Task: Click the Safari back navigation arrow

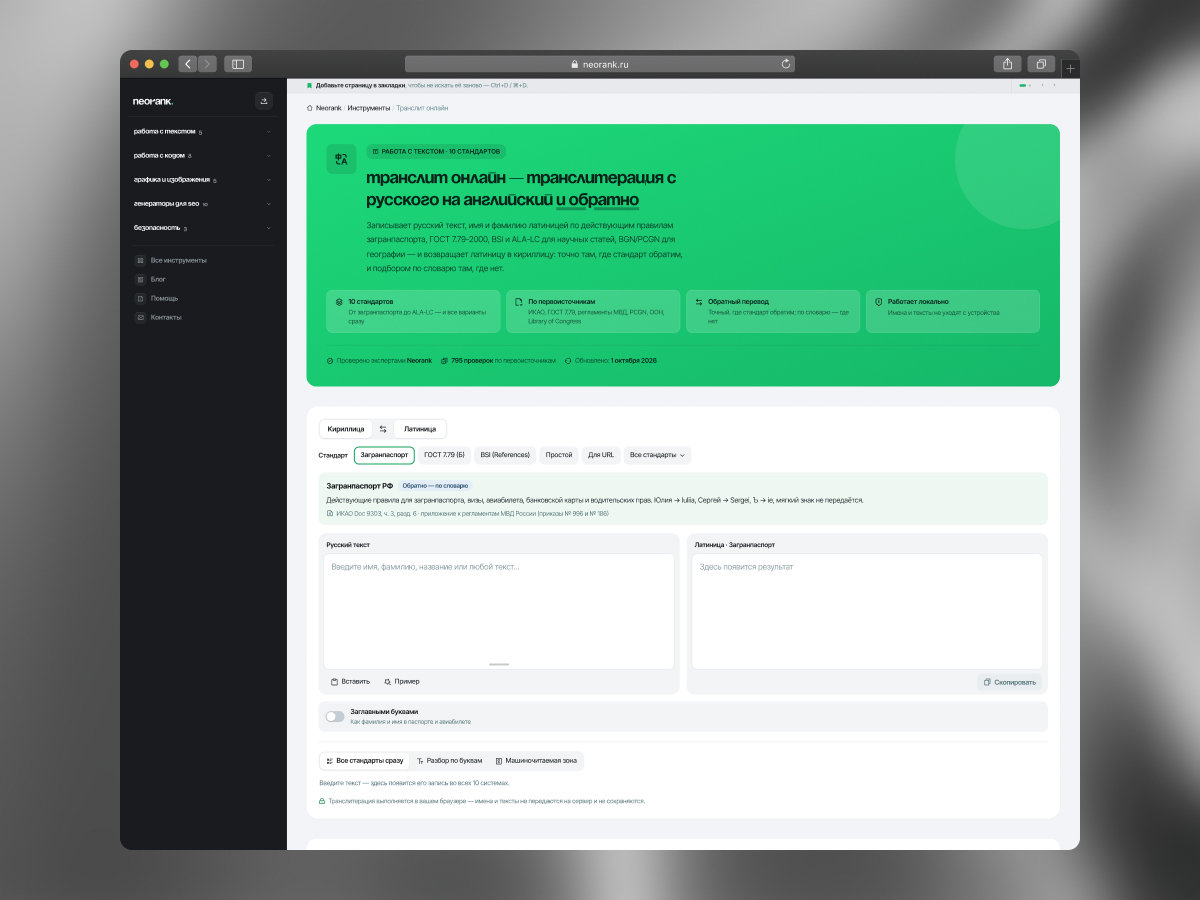Action: pyautogui.click(x=188, y=64)
